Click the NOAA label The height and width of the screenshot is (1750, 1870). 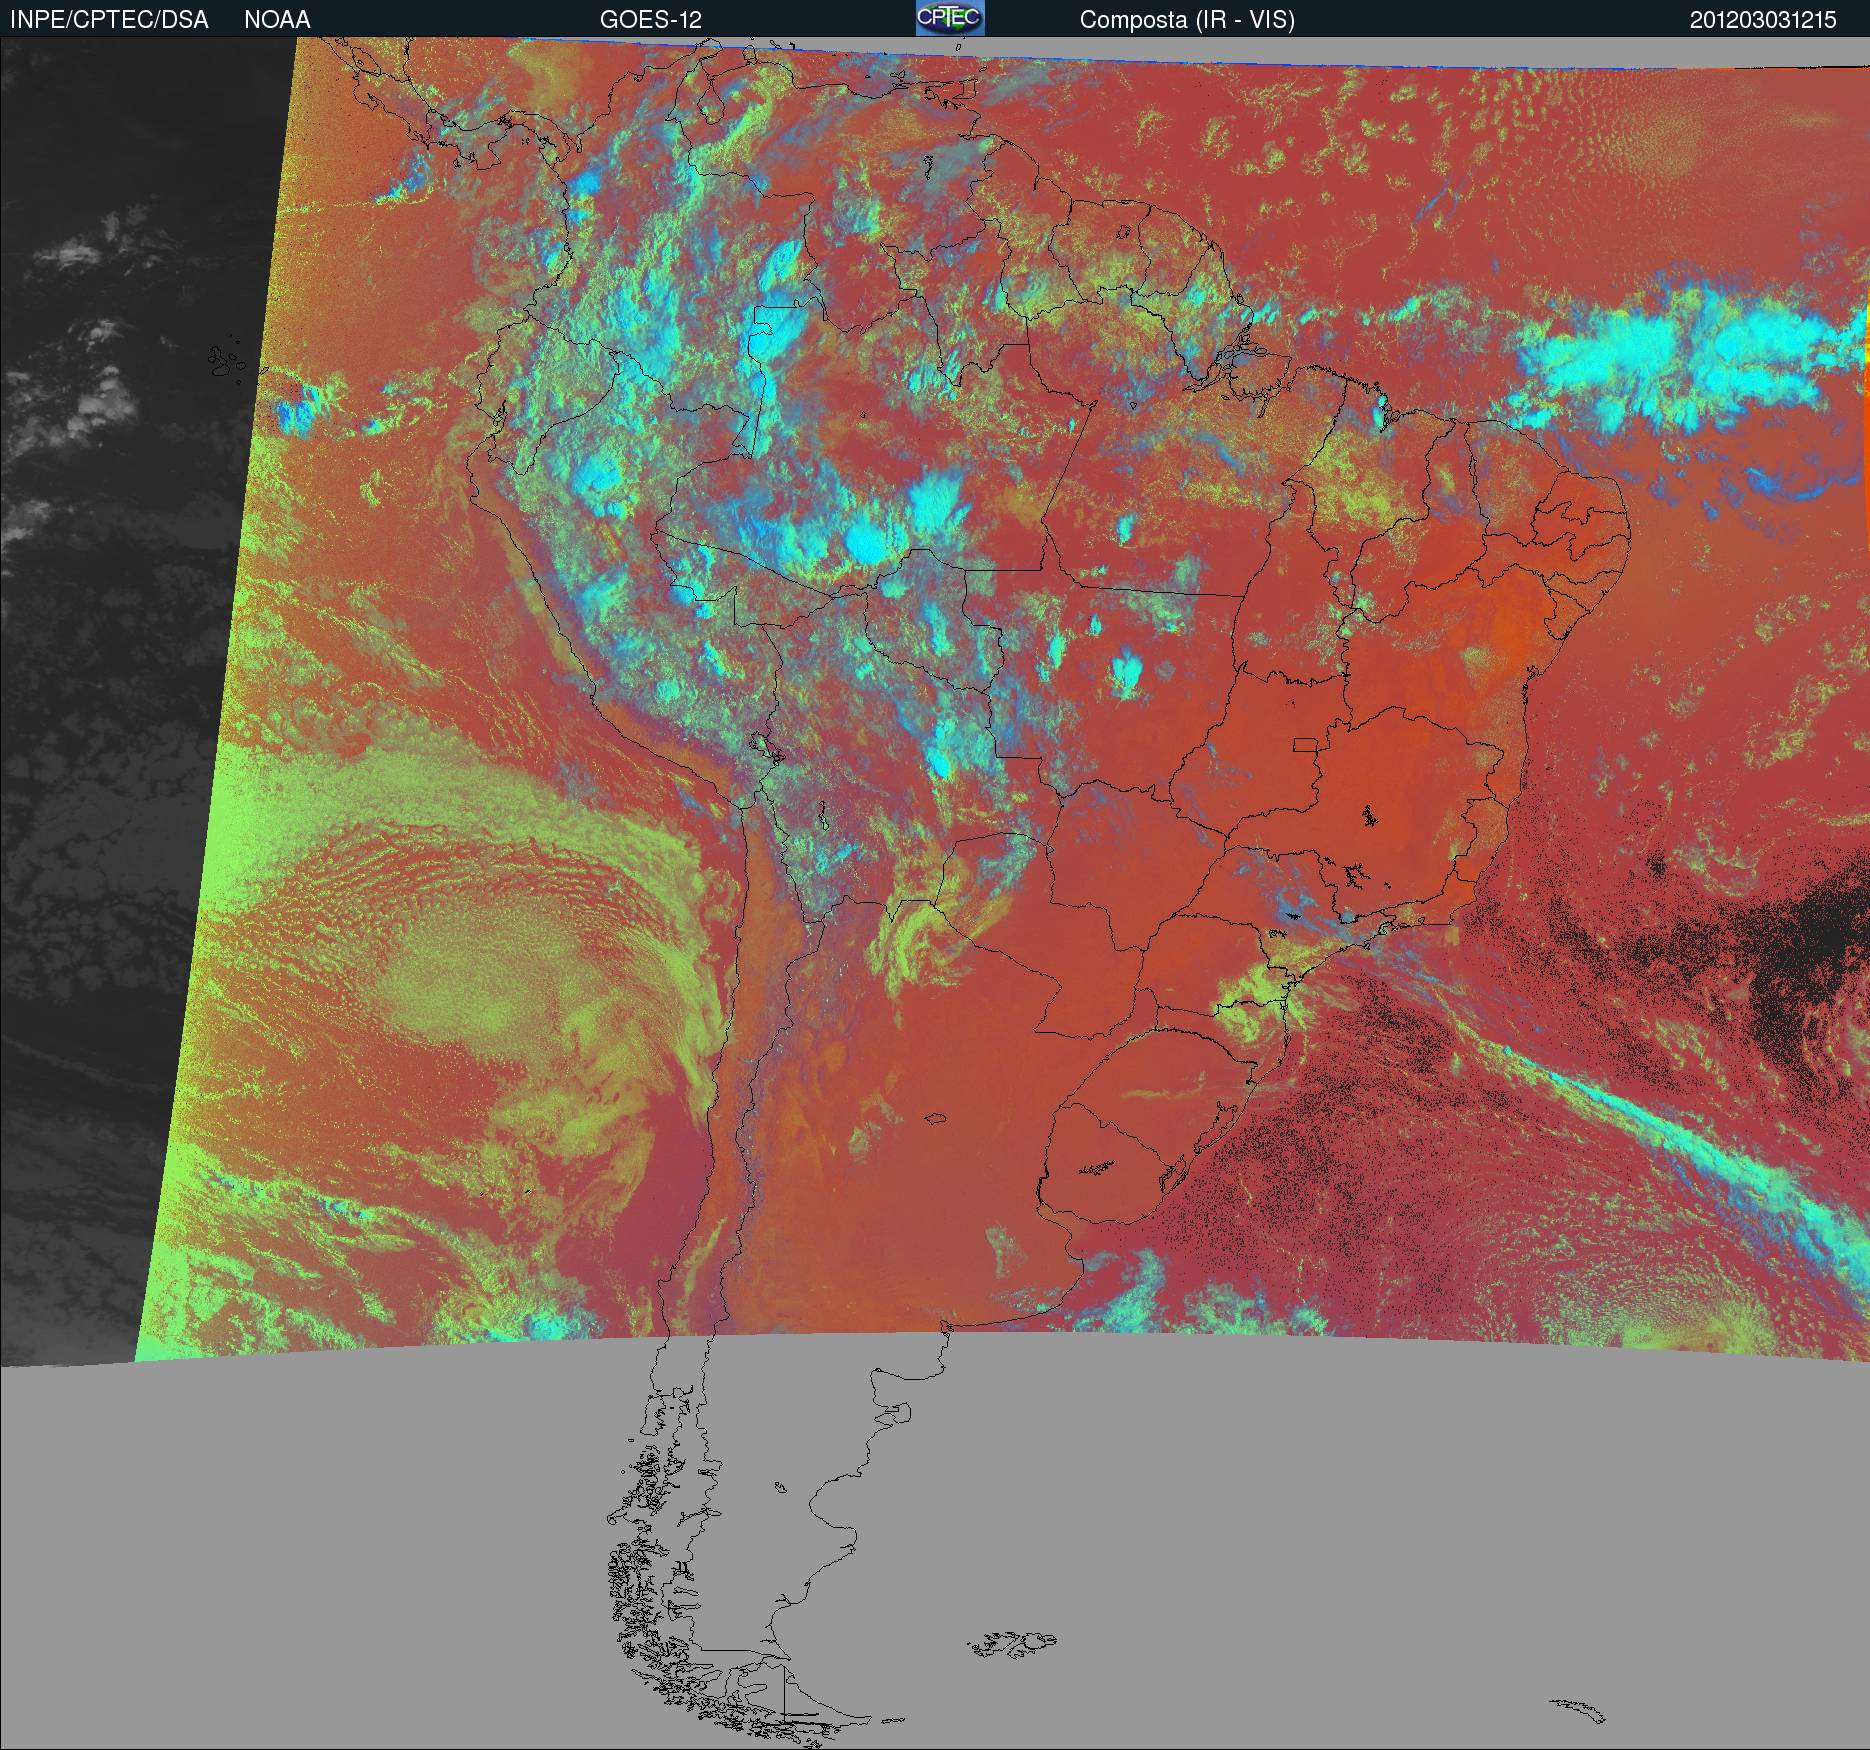tap(277, 20)
